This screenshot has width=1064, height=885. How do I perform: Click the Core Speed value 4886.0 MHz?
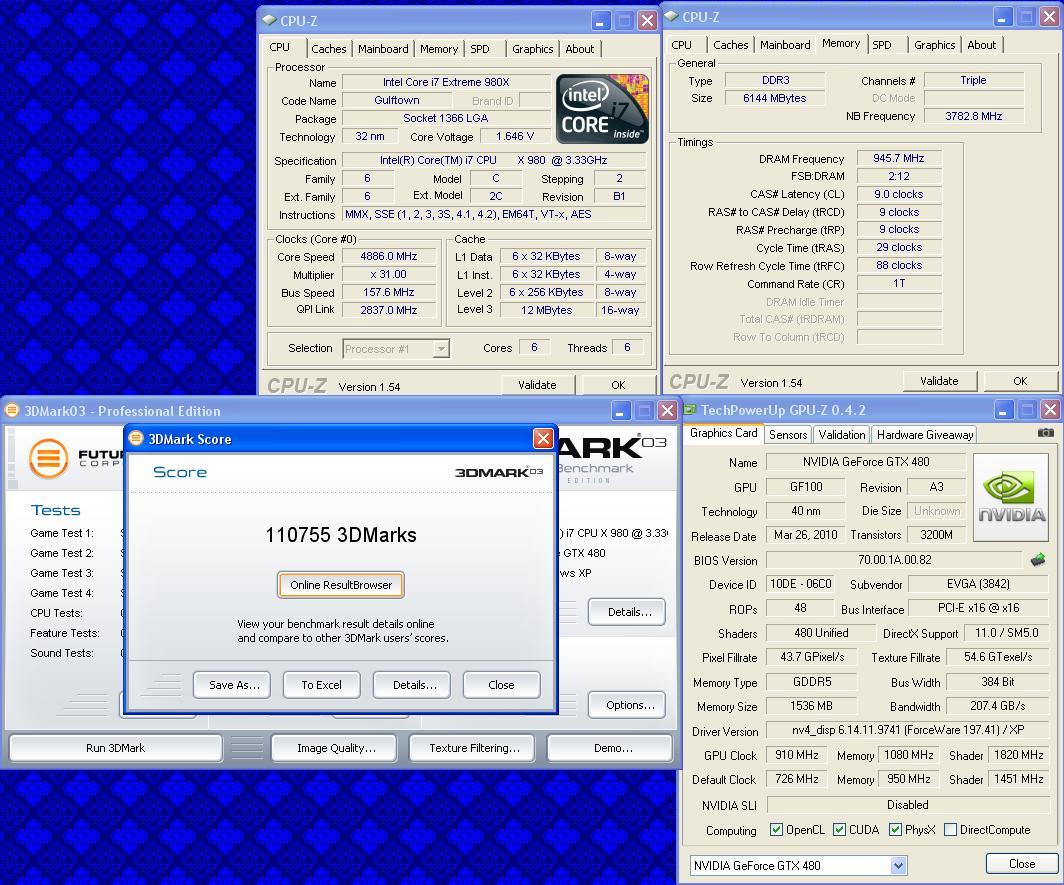[x=389, y=256]
